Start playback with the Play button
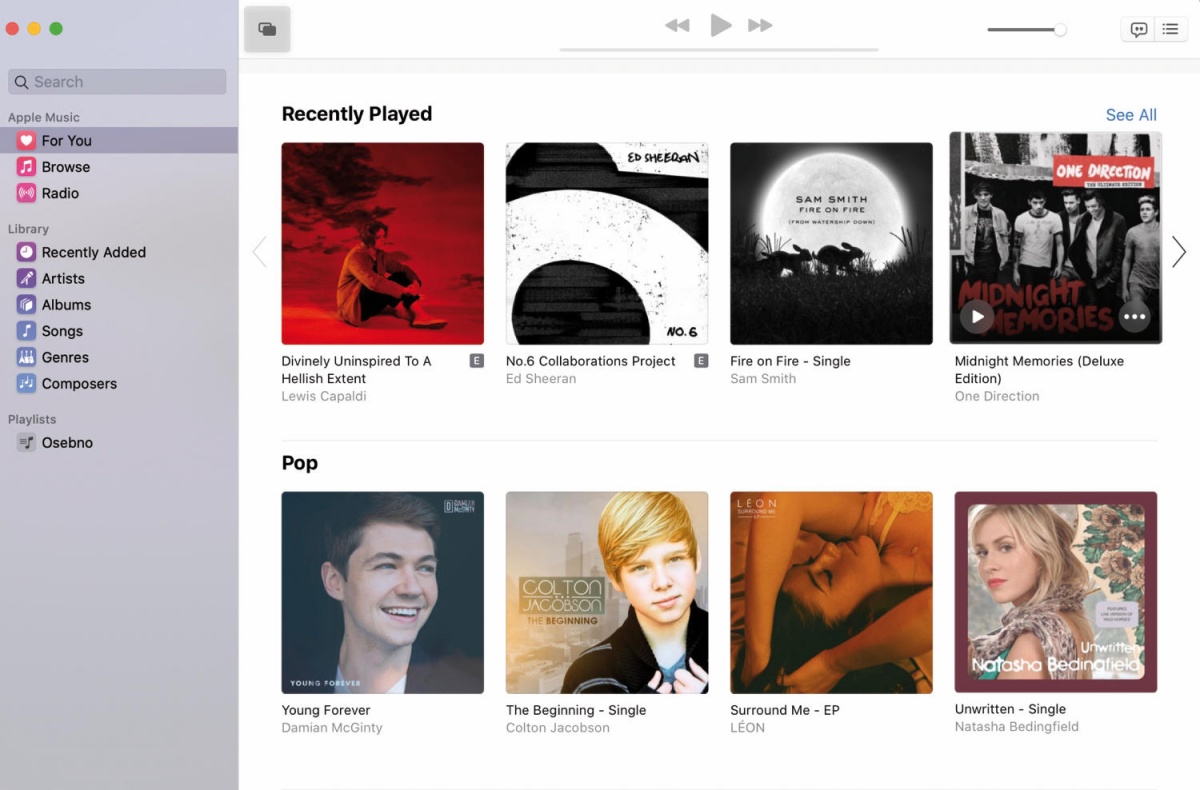 (x=720, y=25)
